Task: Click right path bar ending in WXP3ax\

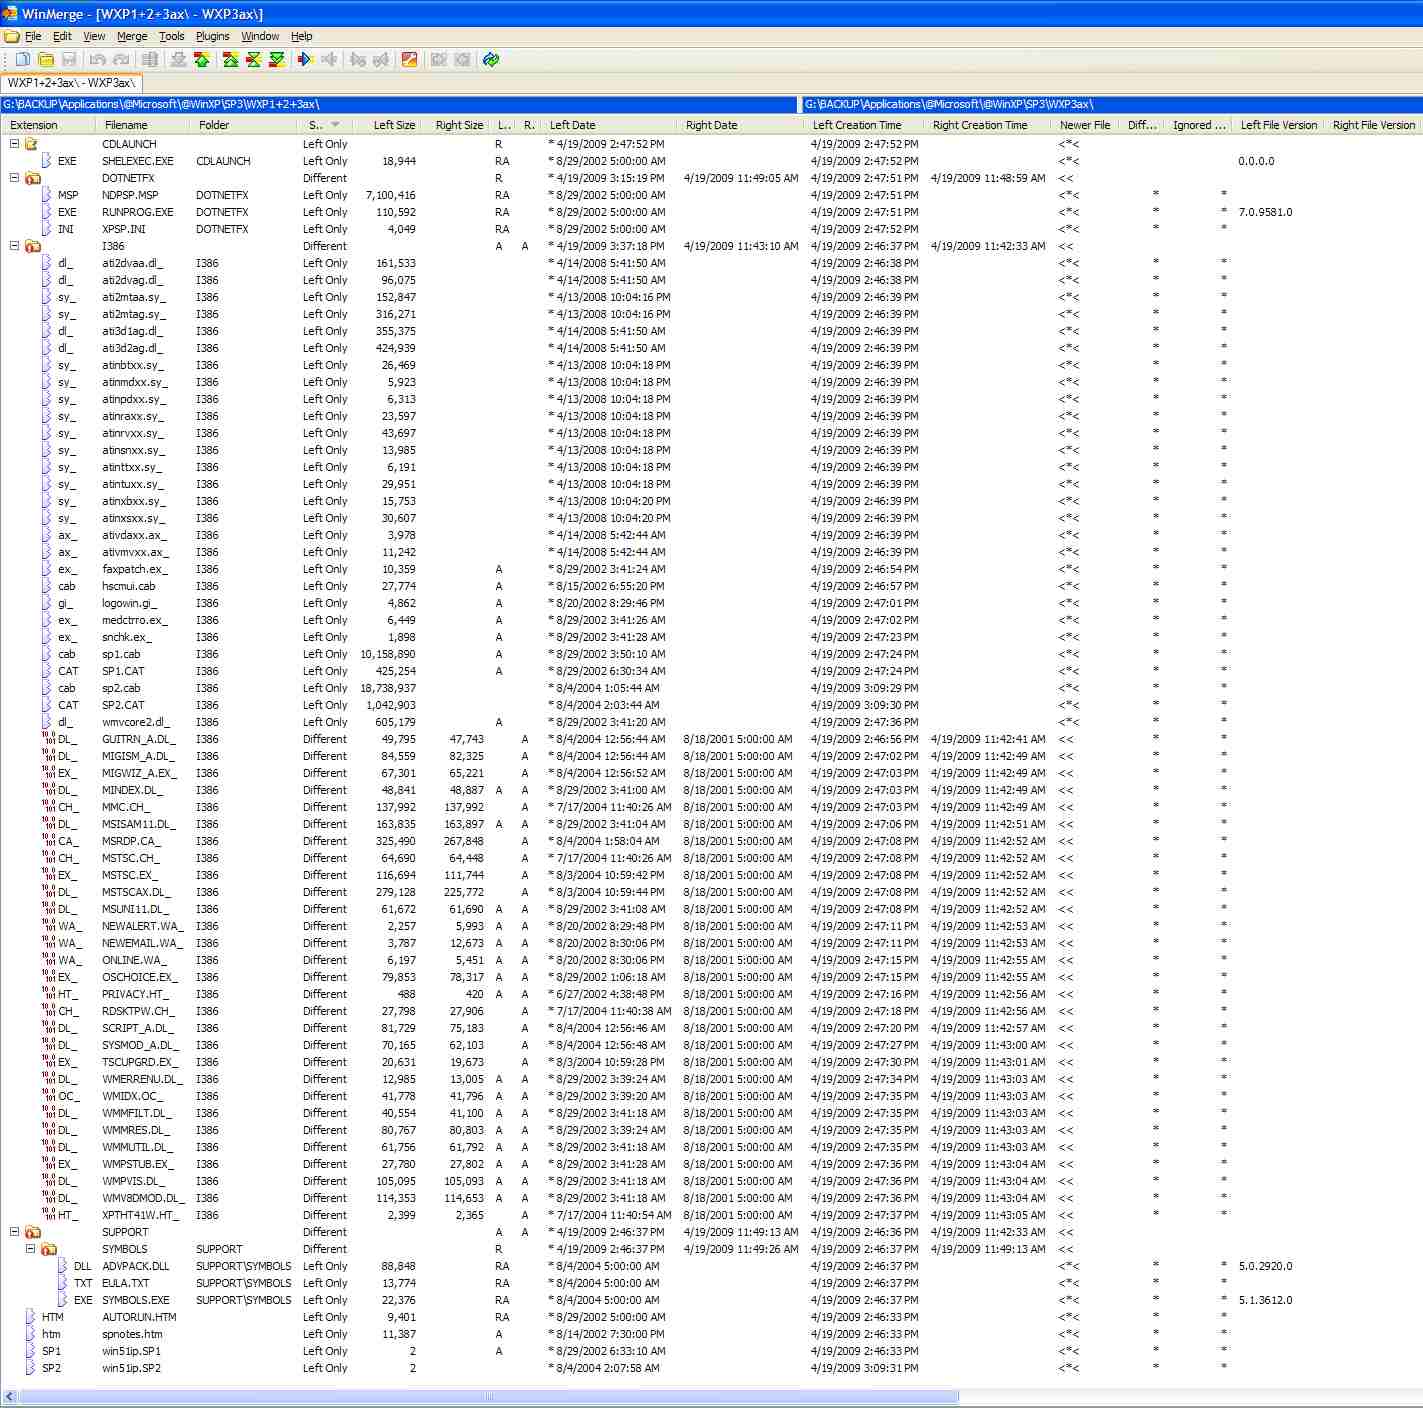Action: tap(1112, 104)
